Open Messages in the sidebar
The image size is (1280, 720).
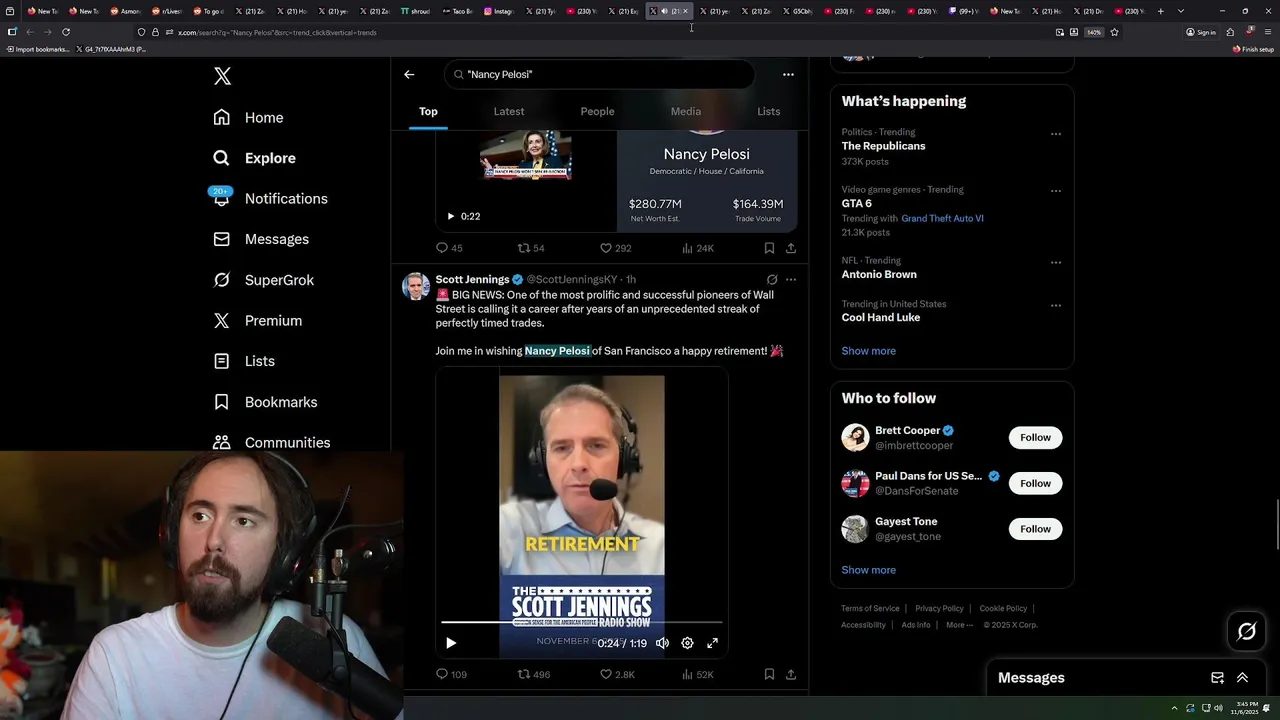261,239
